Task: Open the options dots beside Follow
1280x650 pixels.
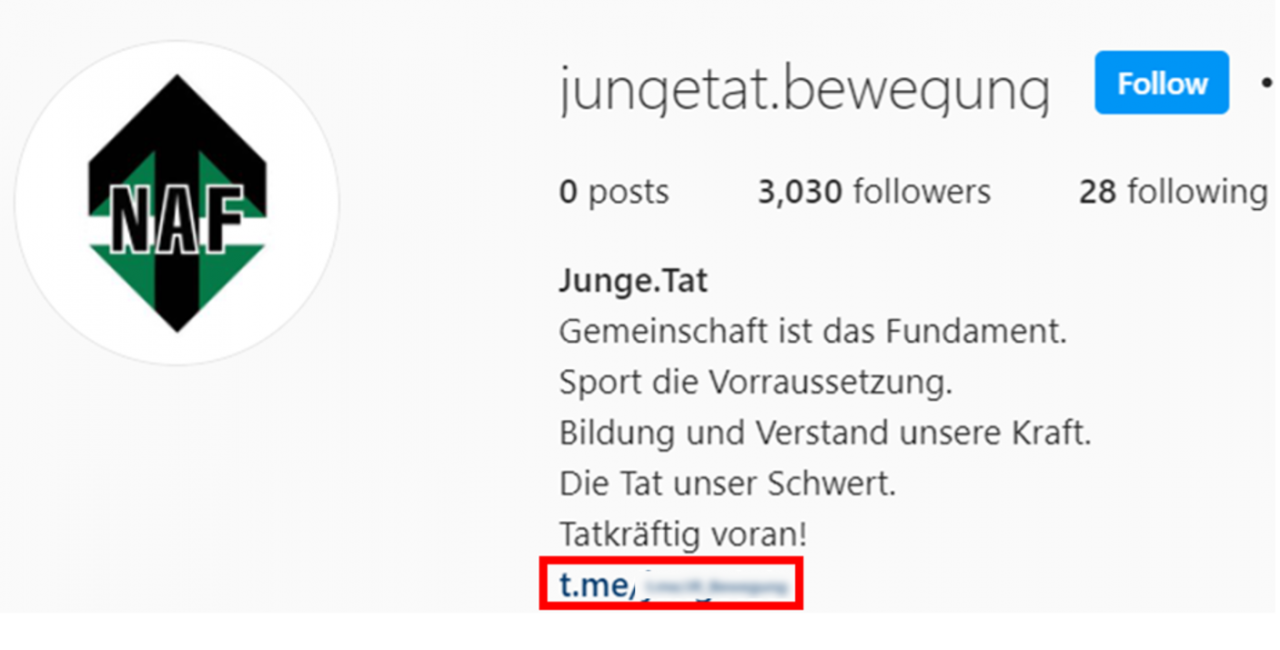Action: 1268,84
